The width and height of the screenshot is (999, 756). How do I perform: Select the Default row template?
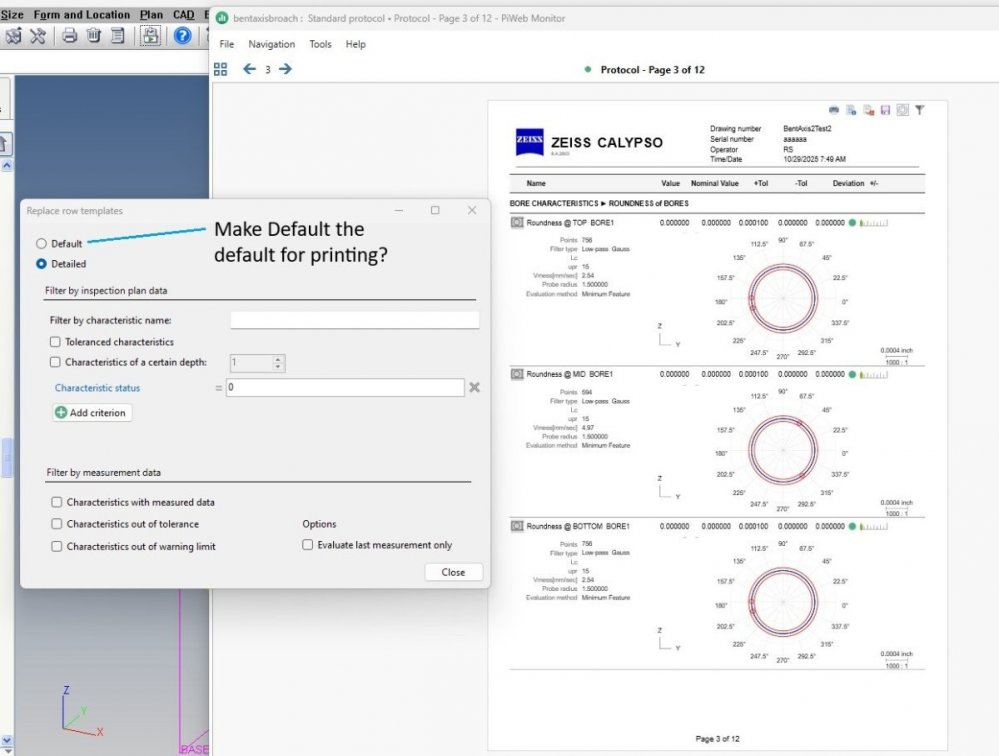[x=41, y=243]
